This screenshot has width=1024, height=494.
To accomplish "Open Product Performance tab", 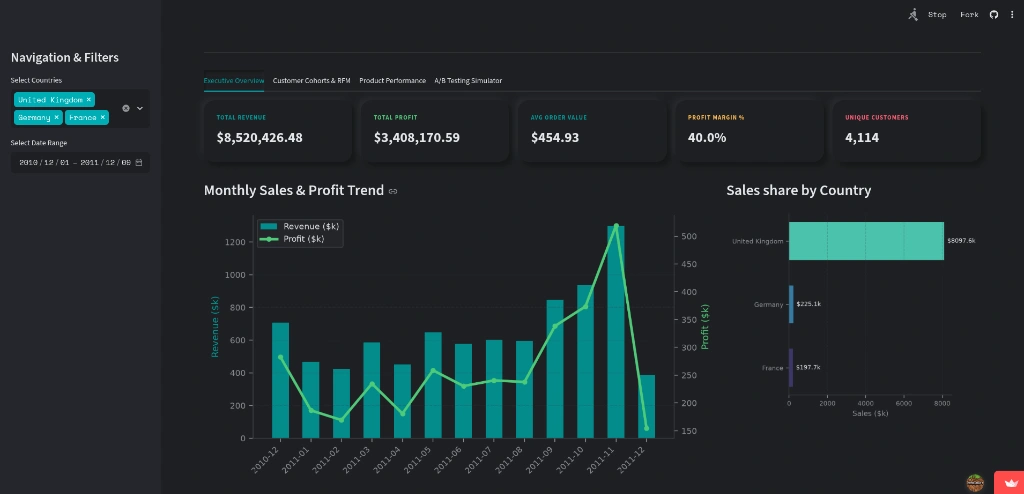I will click(392, 81).
